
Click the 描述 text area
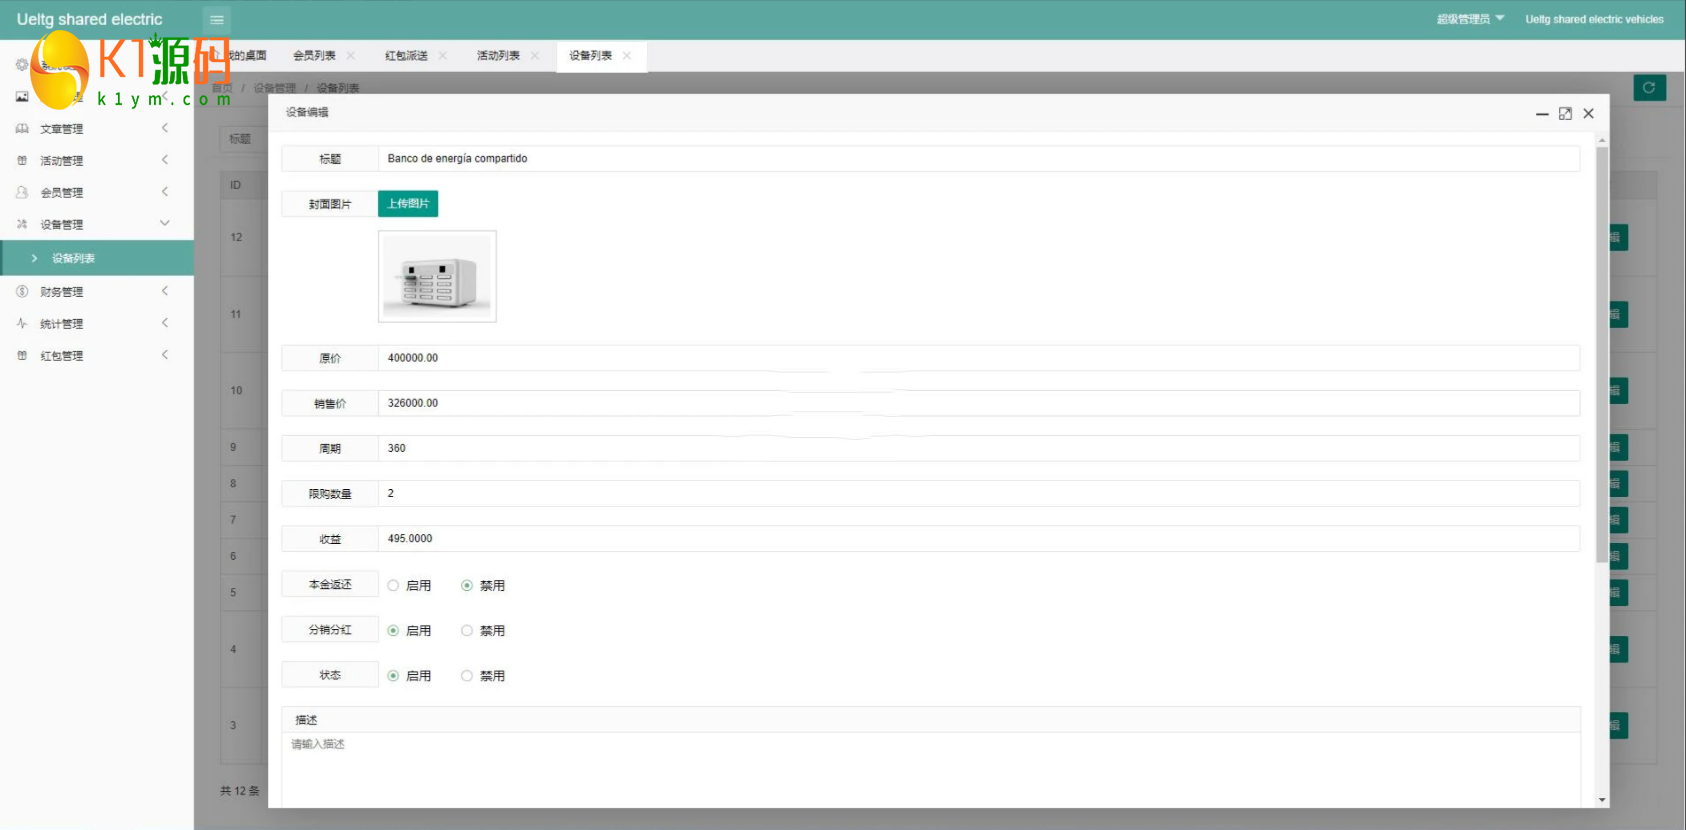931,770
